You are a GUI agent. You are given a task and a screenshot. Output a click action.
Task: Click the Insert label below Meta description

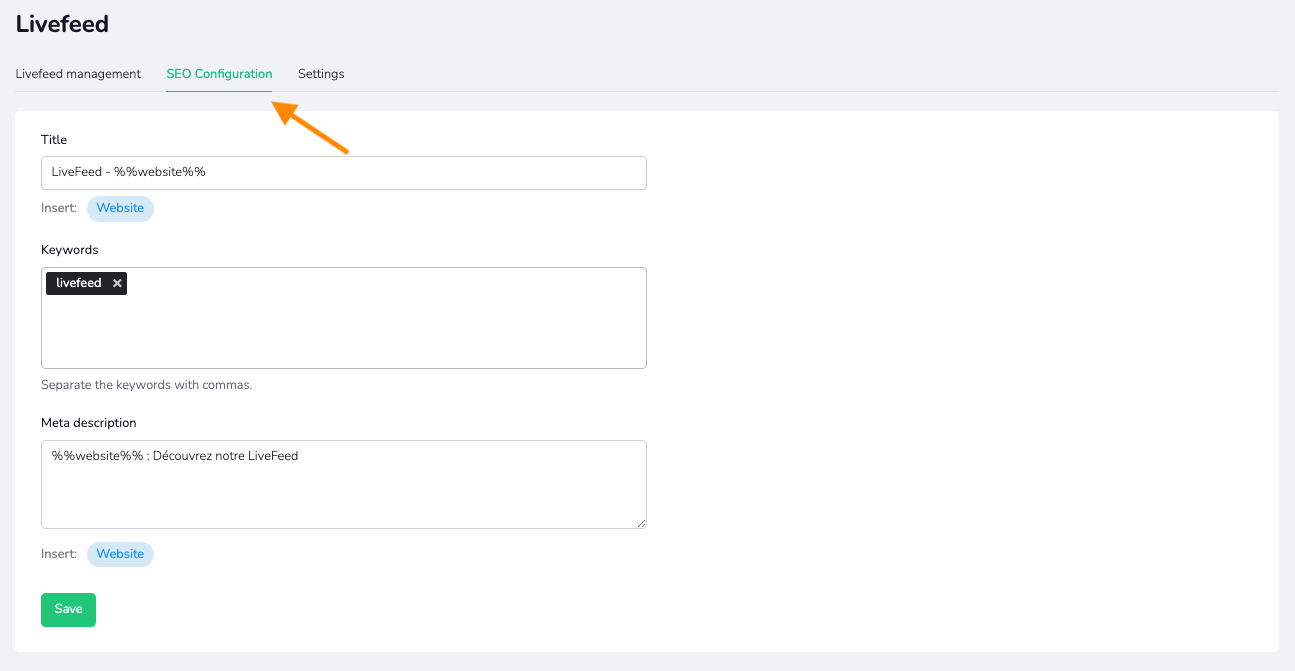click(59, 554)
